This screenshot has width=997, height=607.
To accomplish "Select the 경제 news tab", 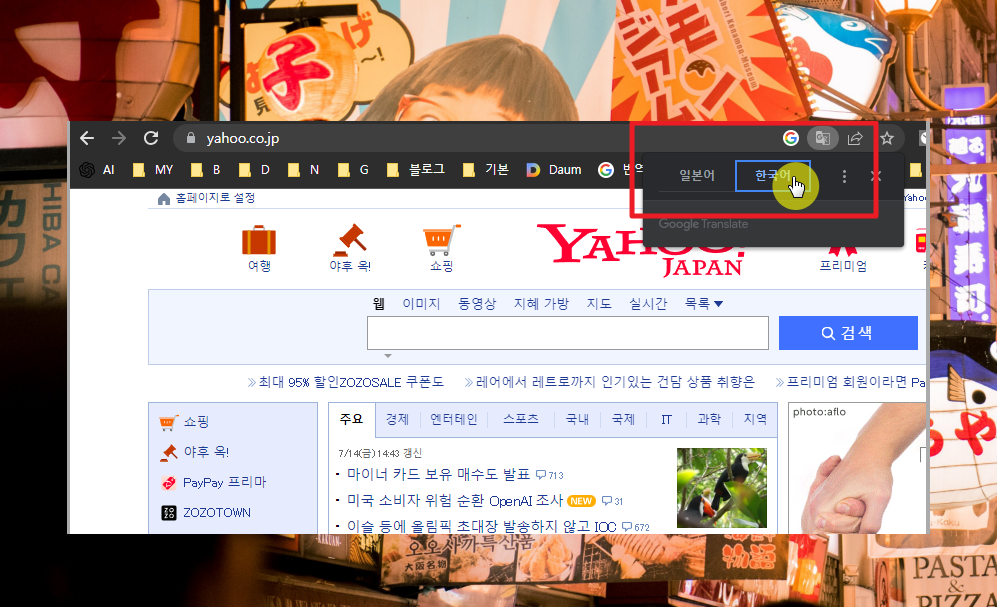I will click(x=397, y=419).
